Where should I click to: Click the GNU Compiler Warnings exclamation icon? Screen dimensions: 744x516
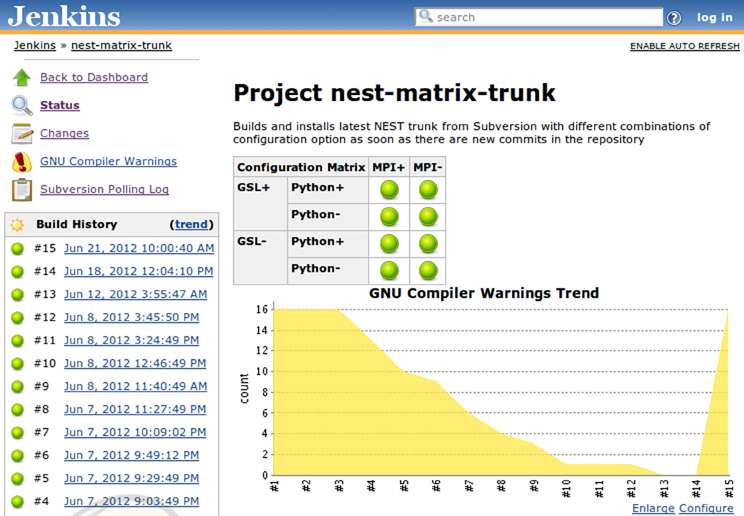(22, 161)
